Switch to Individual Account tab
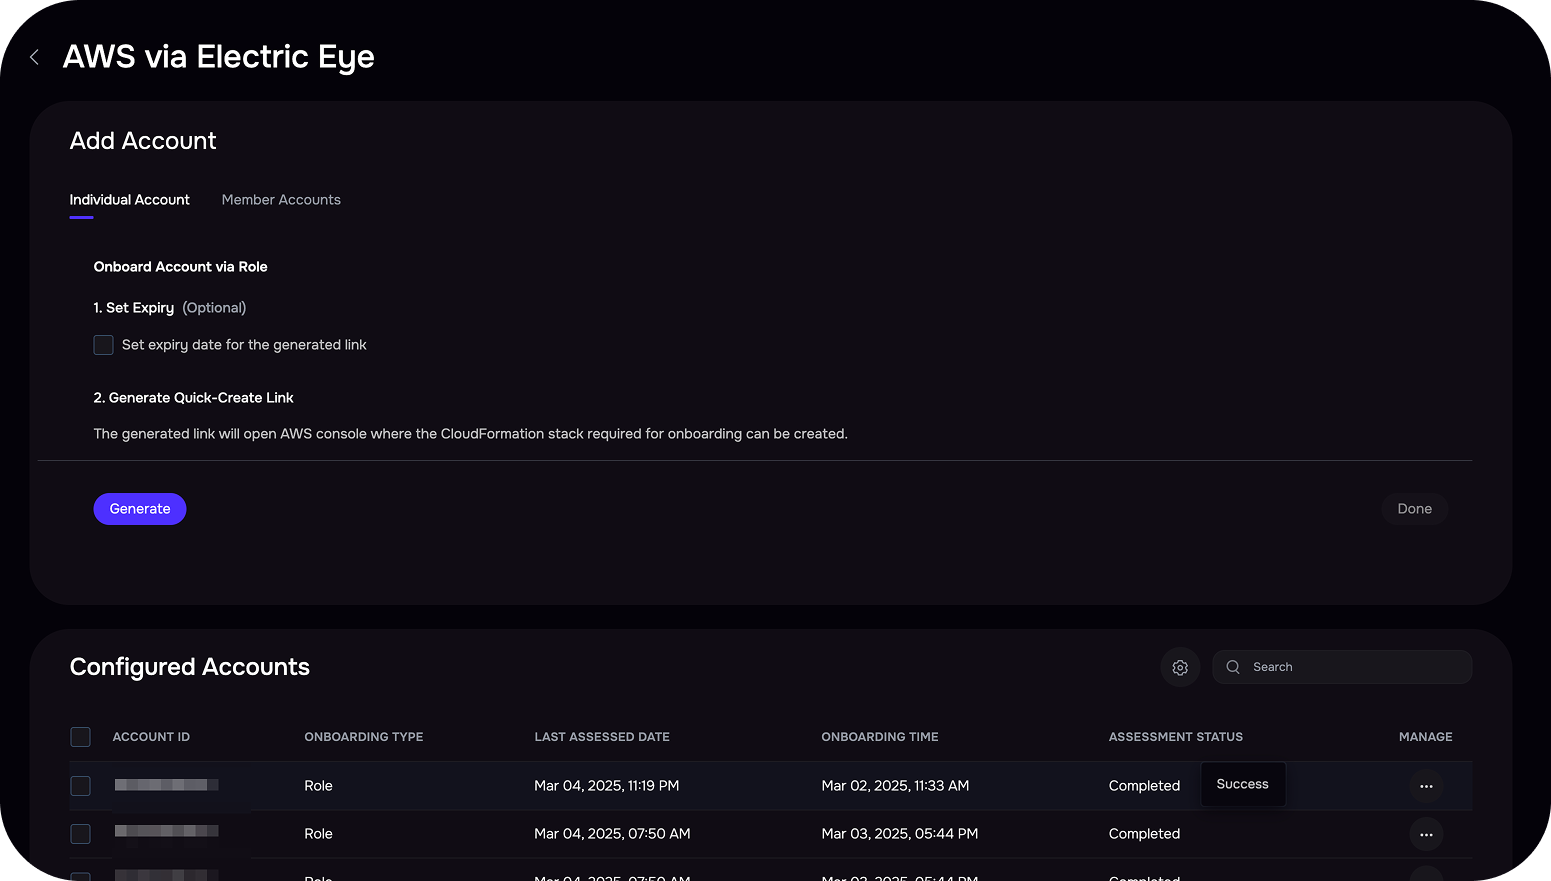This screenshot has height=881, width=1551. coord(129,200)
